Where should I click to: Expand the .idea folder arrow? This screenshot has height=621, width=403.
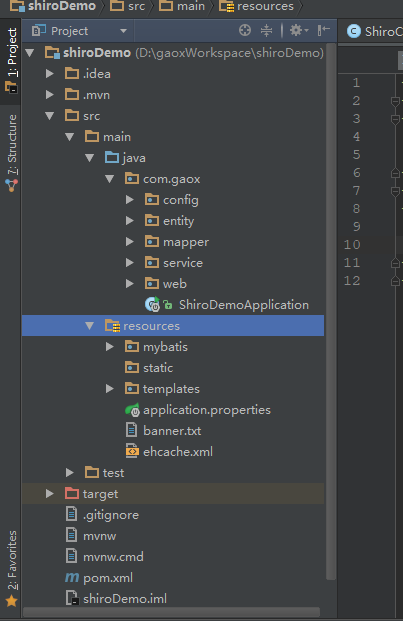click(x=49, y=74)
